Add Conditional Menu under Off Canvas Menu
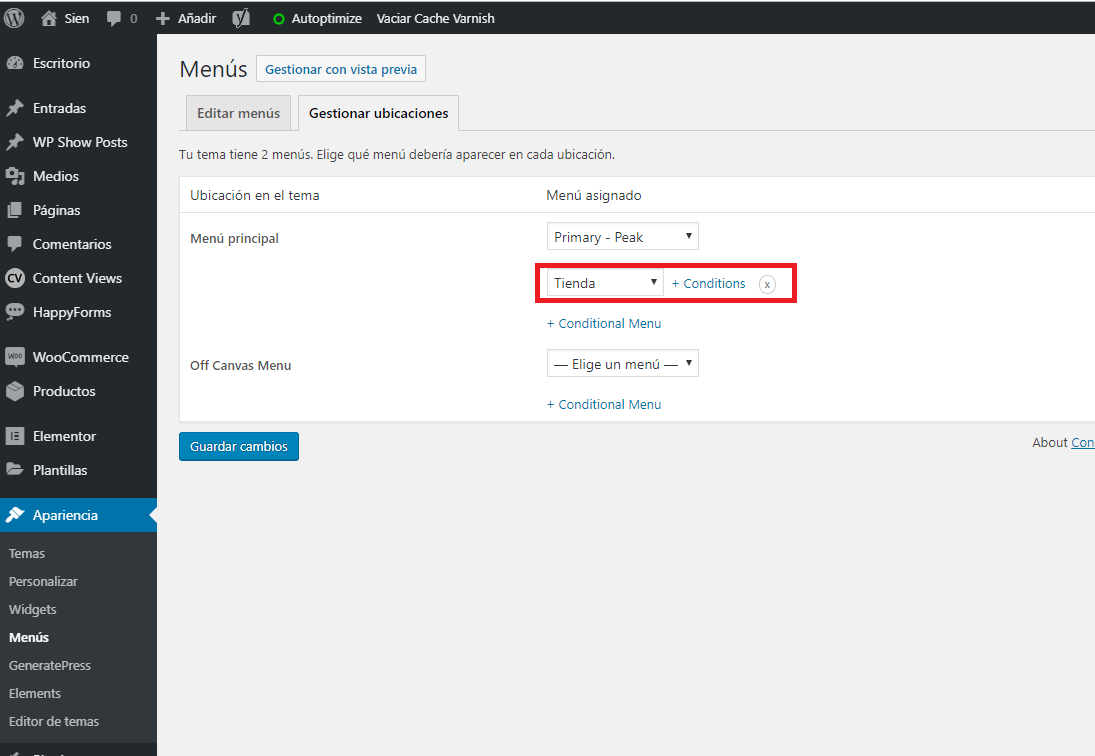This screenshot has height=756, width=1095. [x=603, y=404]
